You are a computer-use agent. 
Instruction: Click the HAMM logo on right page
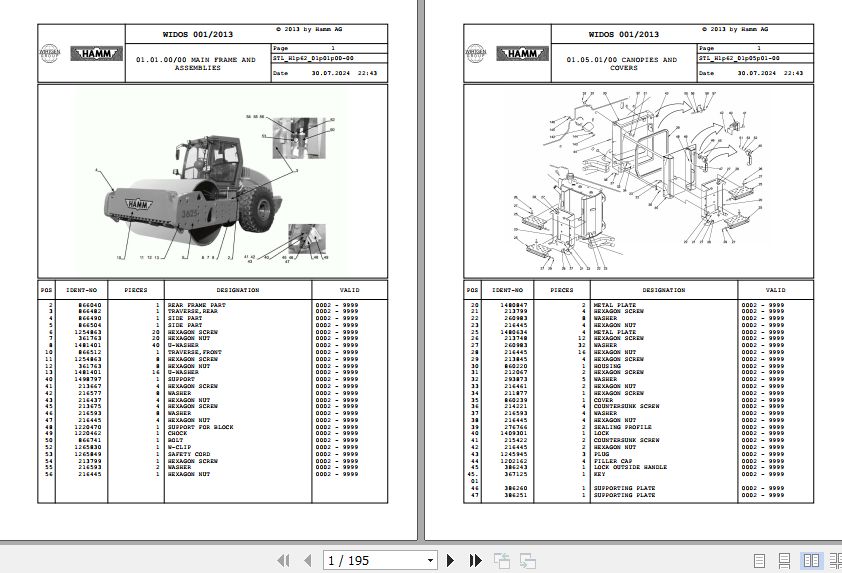tap(522, 54)
